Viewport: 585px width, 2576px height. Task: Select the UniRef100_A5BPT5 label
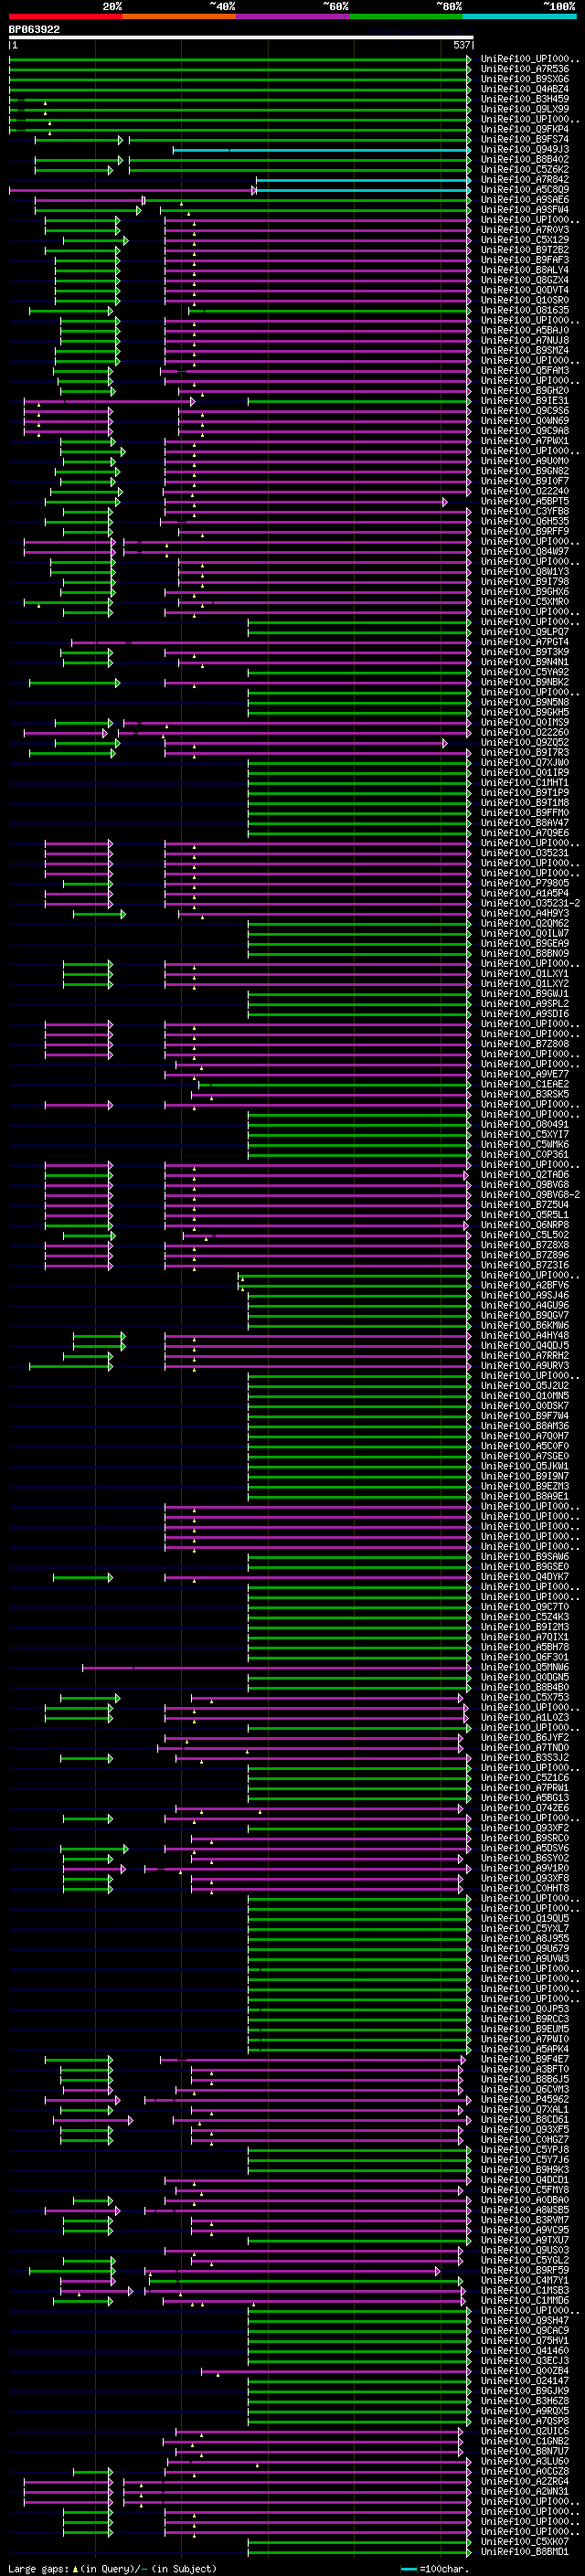[525, 501]
